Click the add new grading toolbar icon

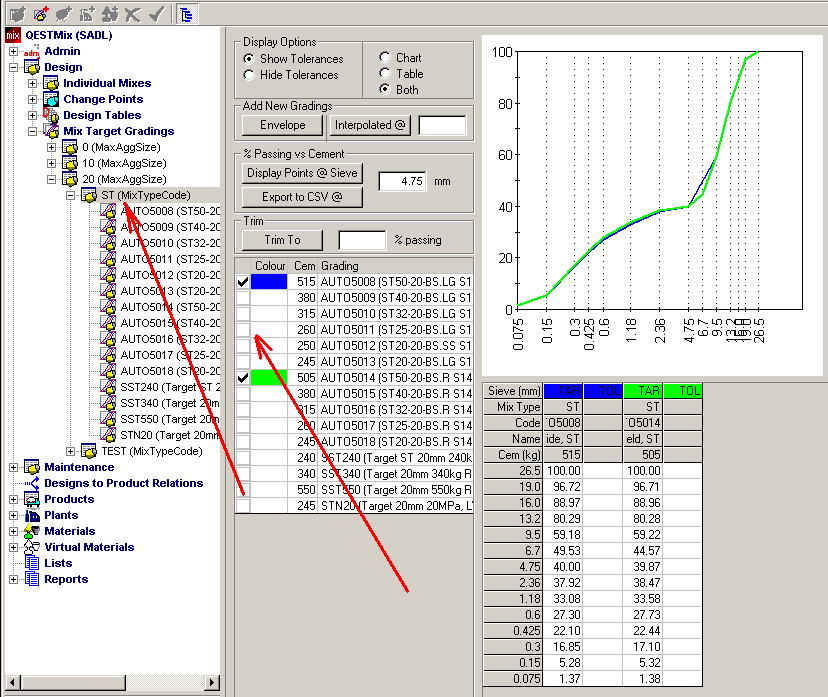coord(41,14)
